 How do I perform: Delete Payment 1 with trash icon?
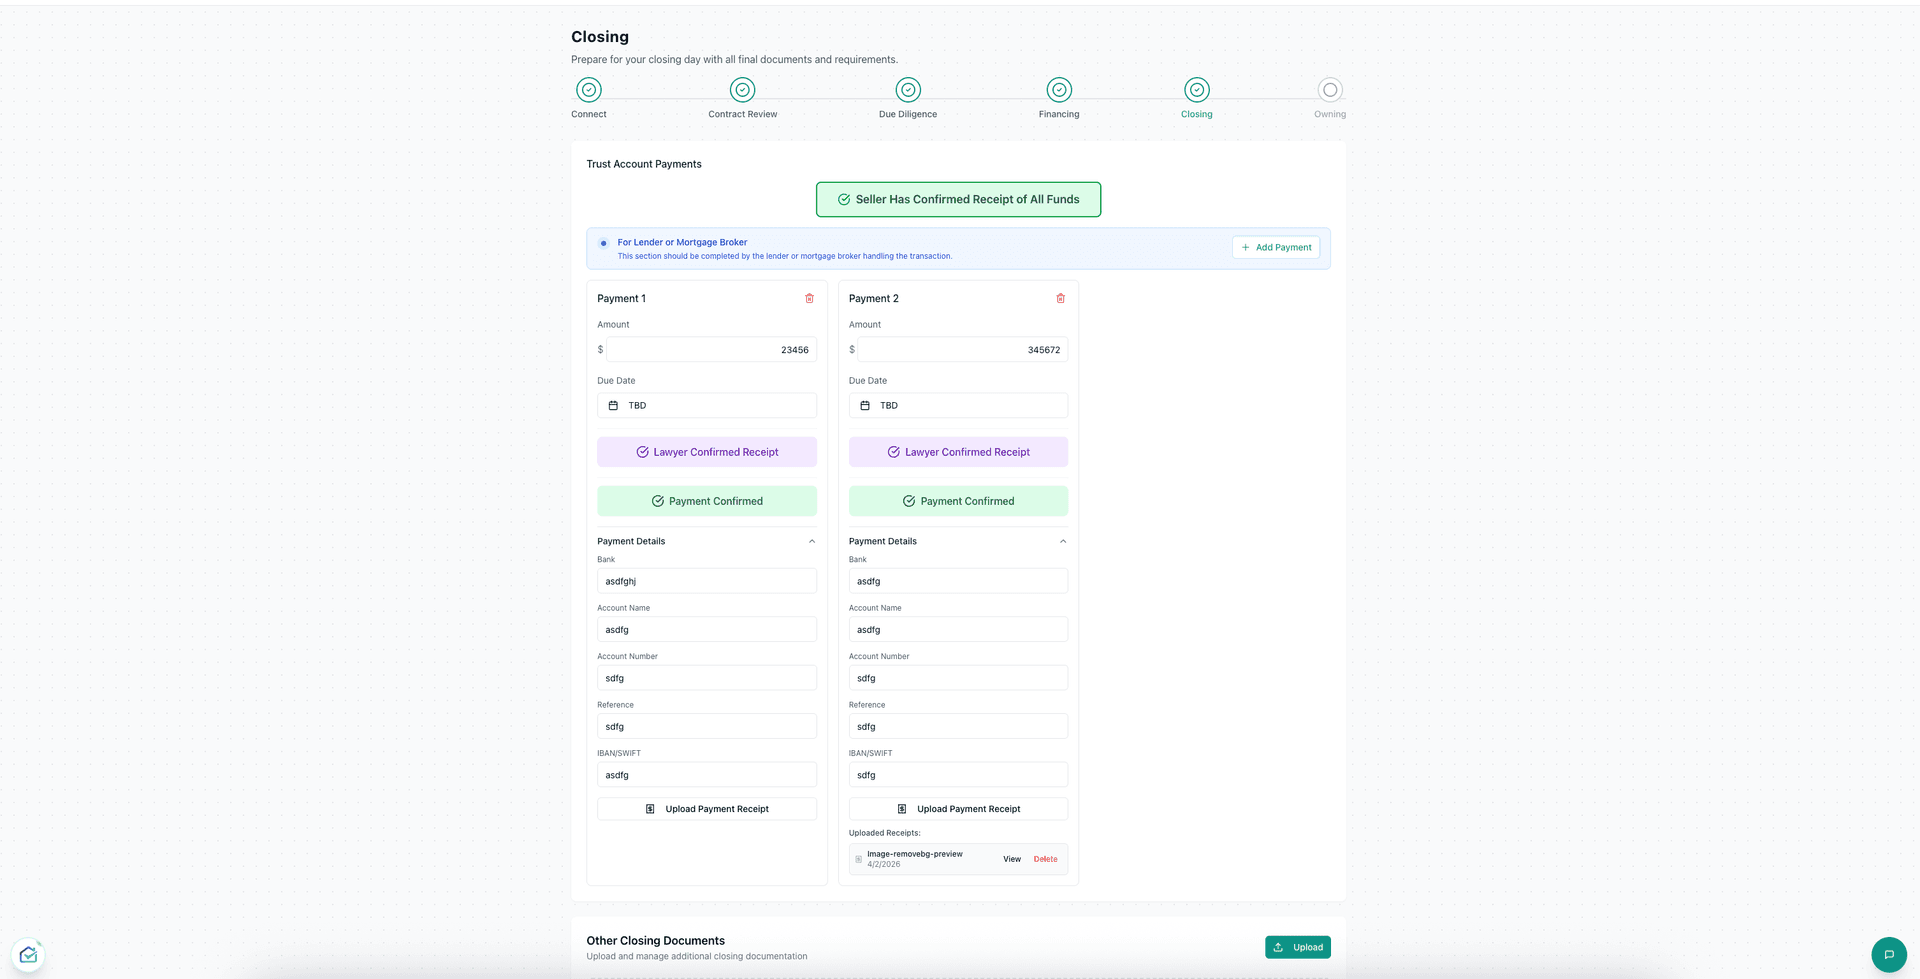coord(810,298)
